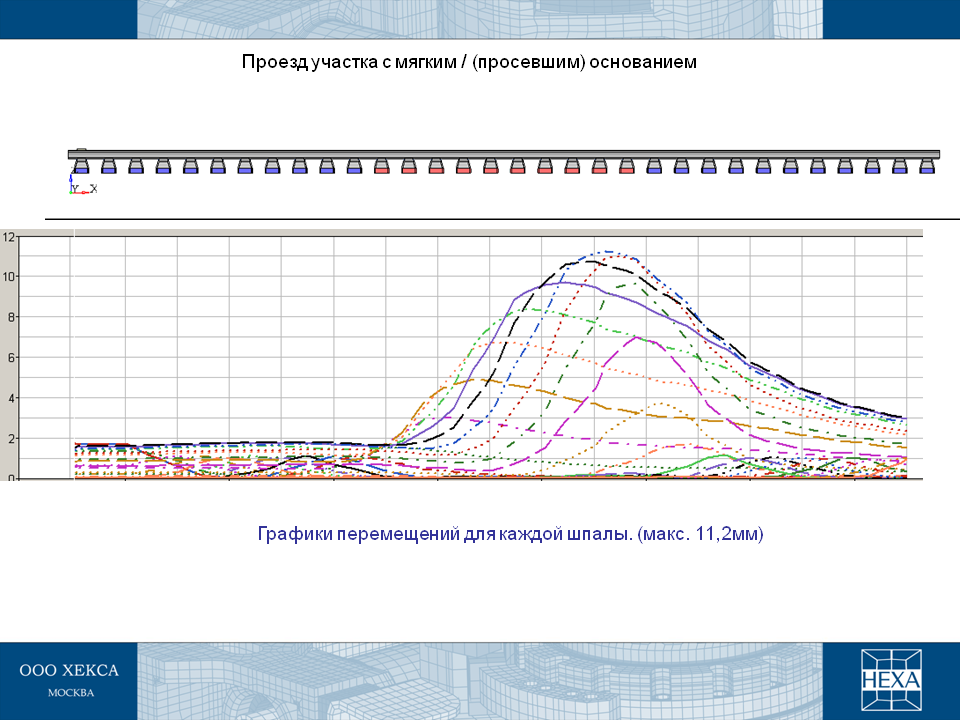Click the XYZ coordinate axis triad
Image resolution: width=960 pixels, height=720 pixels.
[83, 186]
